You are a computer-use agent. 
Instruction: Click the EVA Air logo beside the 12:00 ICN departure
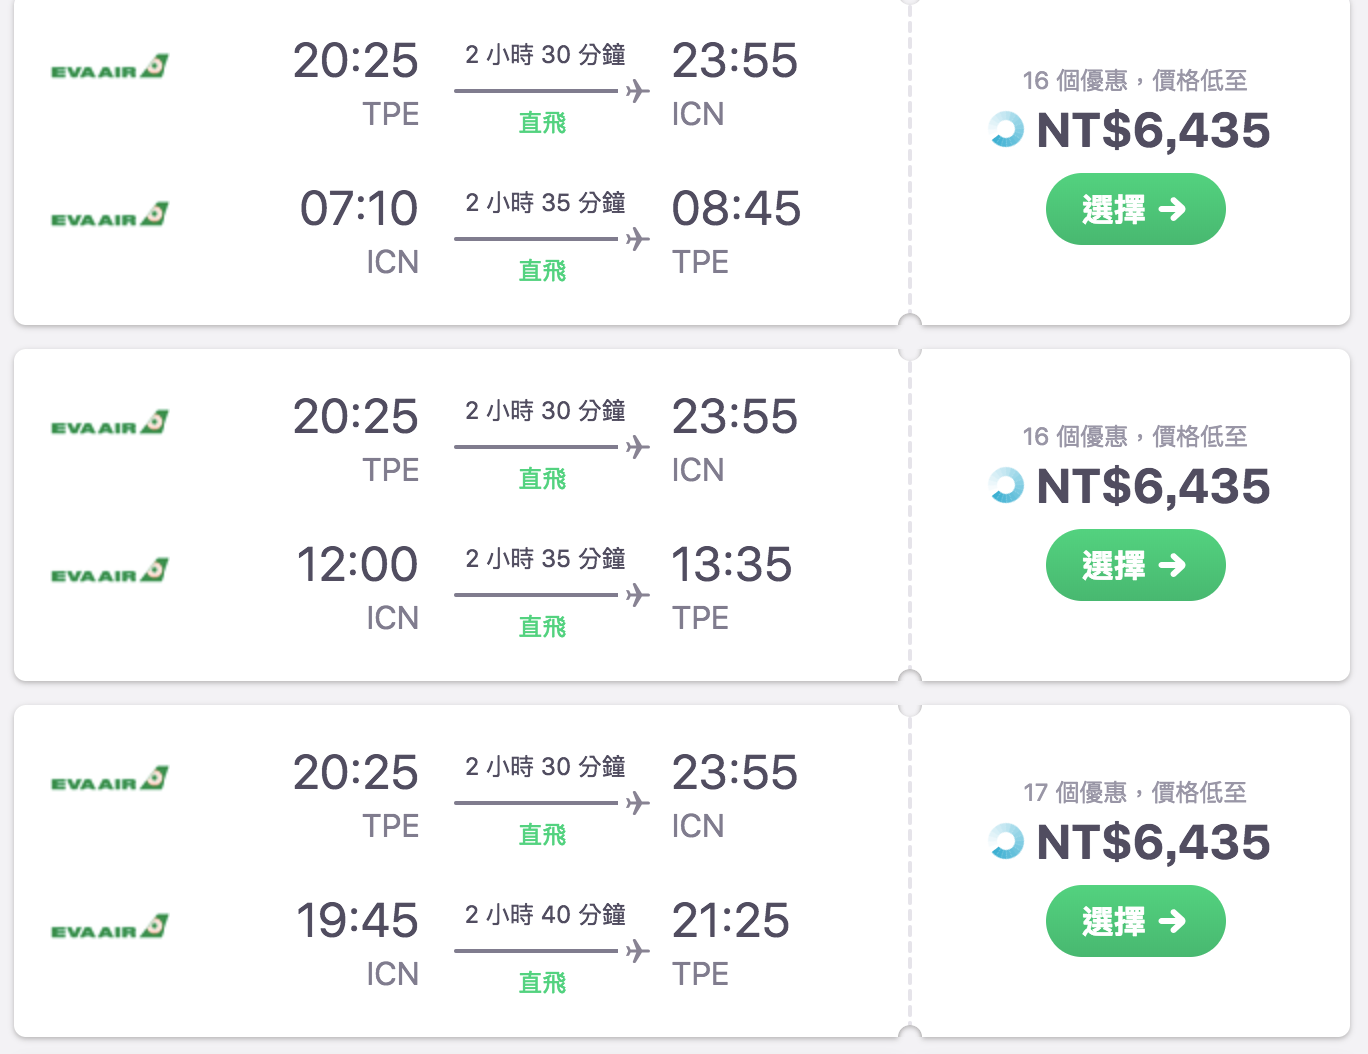pyautogui.click(x=110, y=572)
